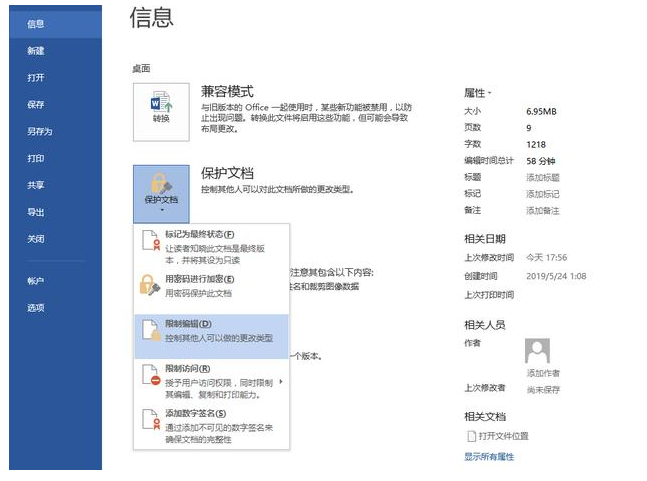Click last modified time 今天 17:56
Viewport: 647px width, 481px height.
547,257
